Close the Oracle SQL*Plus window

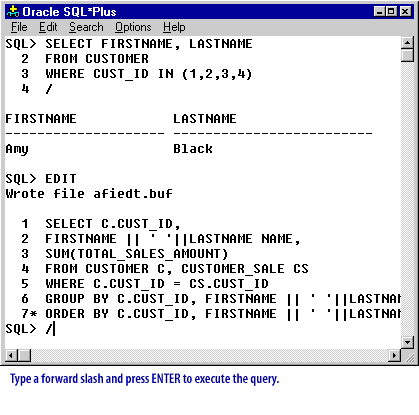pyautogui.click(x=405, y=12)
